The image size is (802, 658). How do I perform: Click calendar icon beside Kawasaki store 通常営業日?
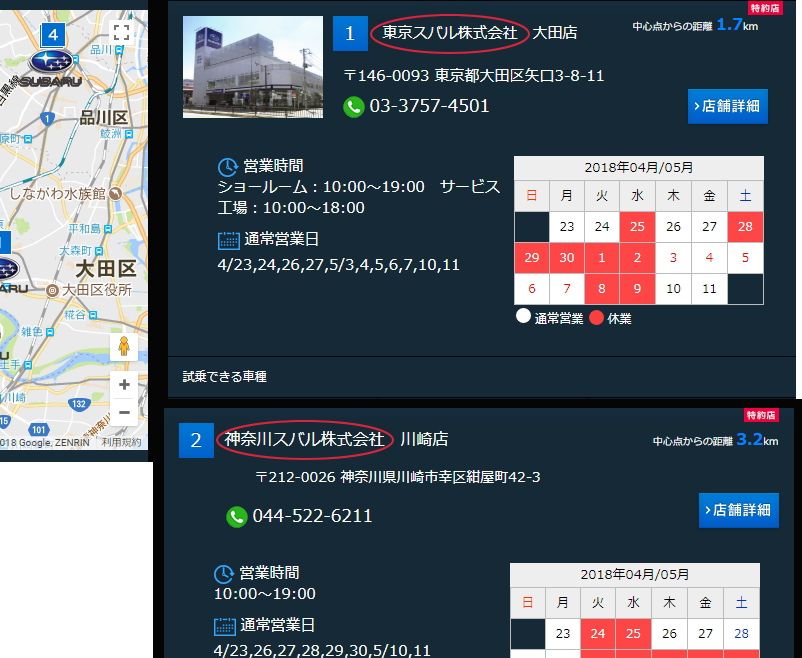[x=225, y=626]
